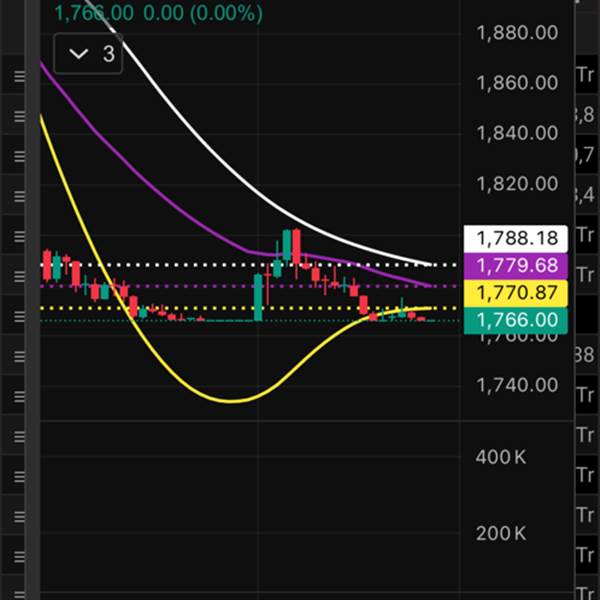Click the 400 K volume axis label
This screenshot has height=600, width=600.
501,457
